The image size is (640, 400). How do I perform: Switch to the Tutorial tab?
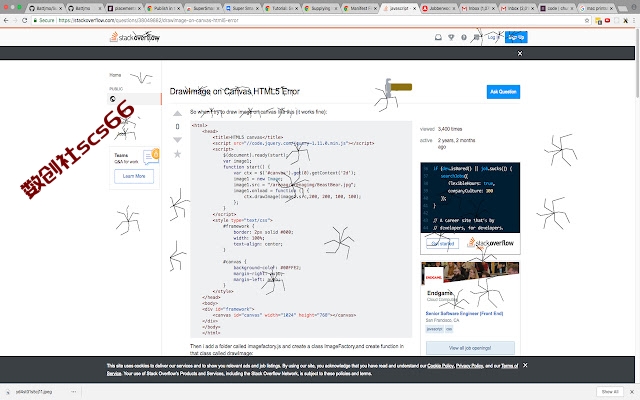[282, 8]
